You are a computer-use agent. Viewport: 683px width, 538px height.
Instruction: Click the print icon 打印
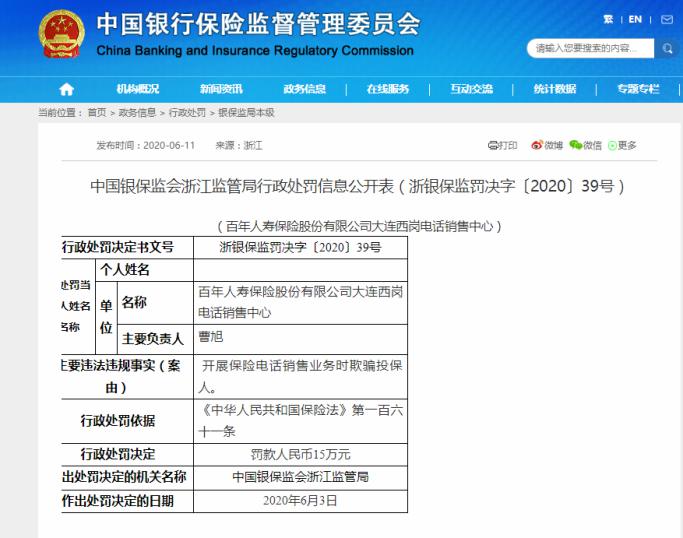(502, 145)
